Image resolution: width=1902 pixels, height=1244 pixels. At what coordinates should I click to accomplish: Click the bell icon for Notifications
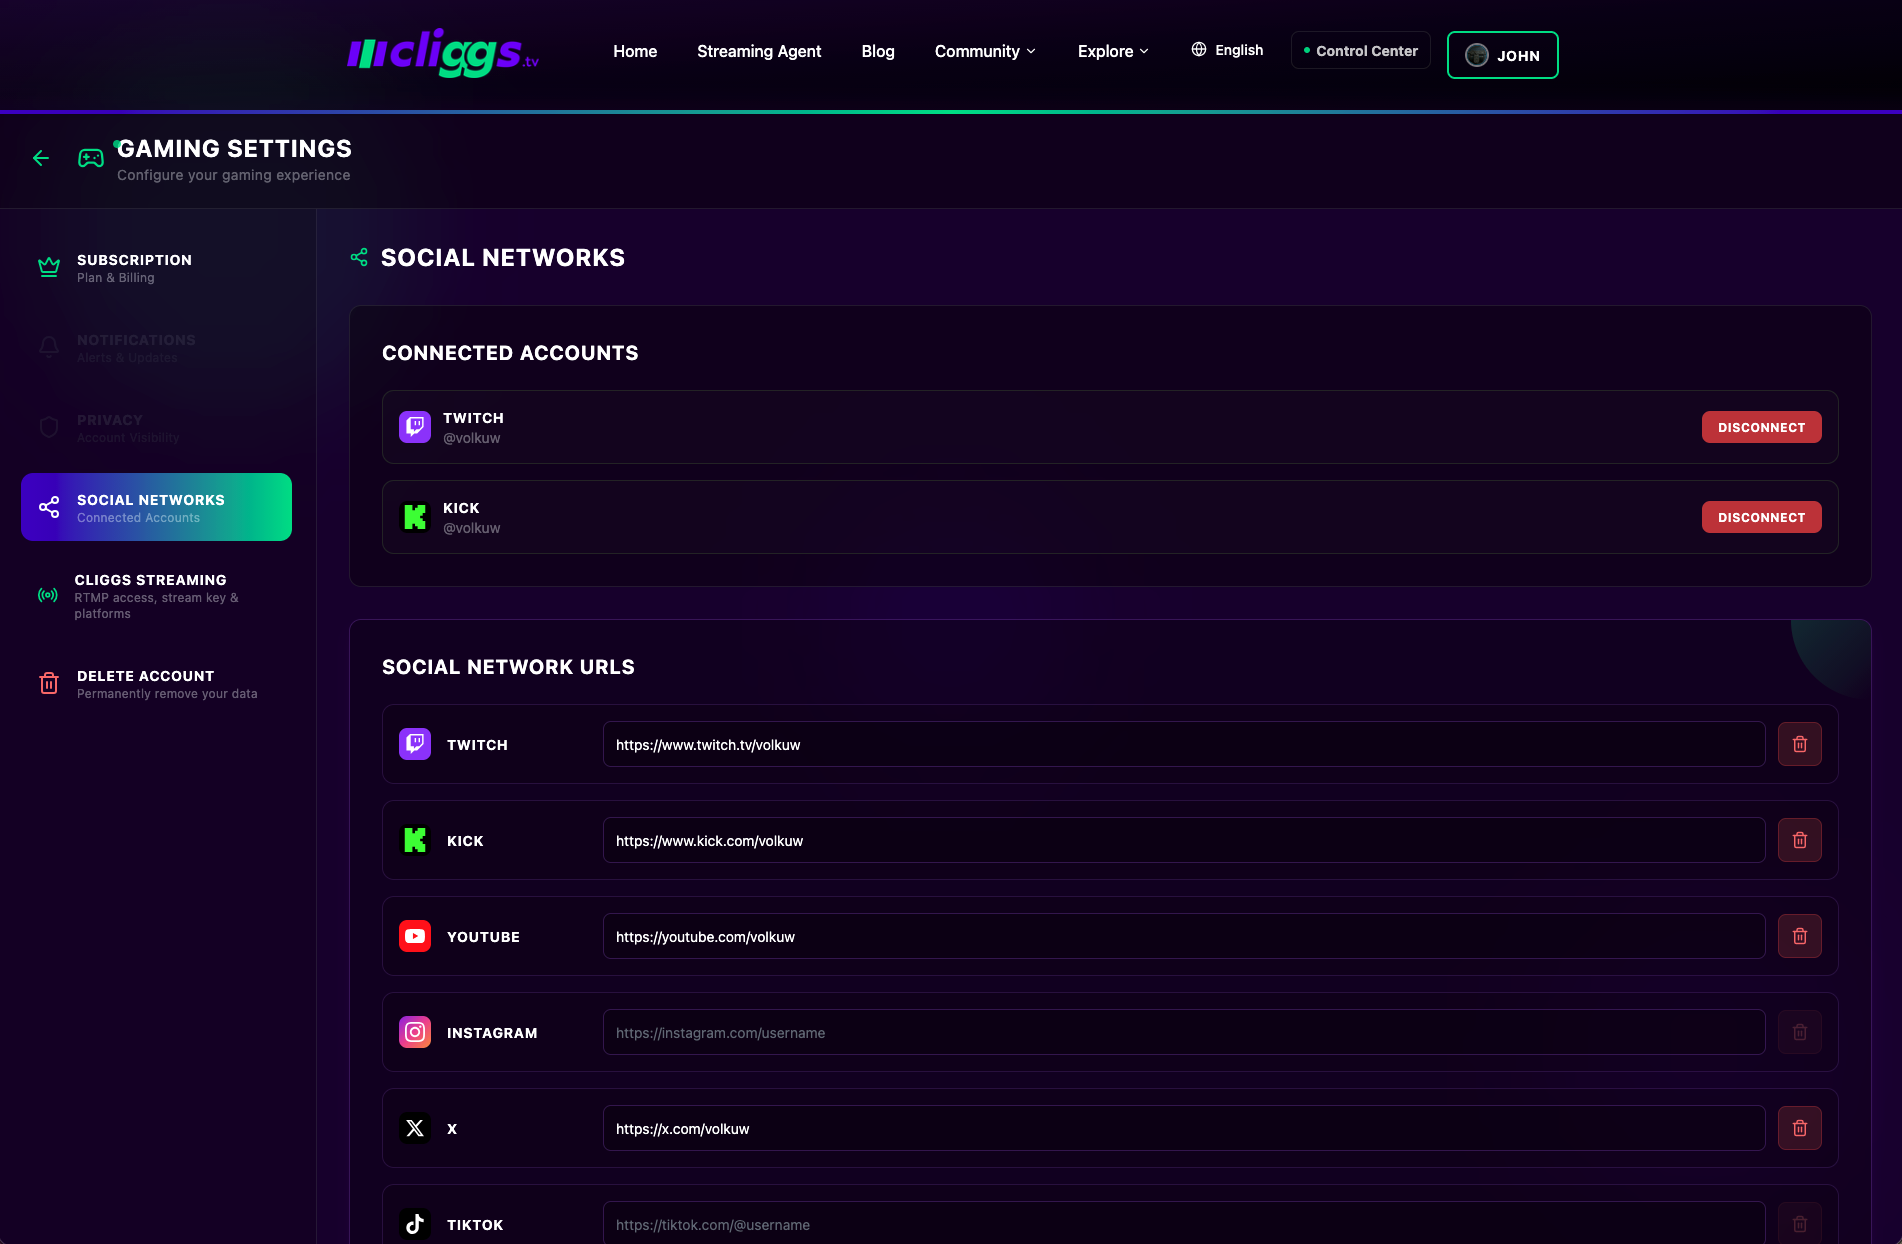point(49,347)
